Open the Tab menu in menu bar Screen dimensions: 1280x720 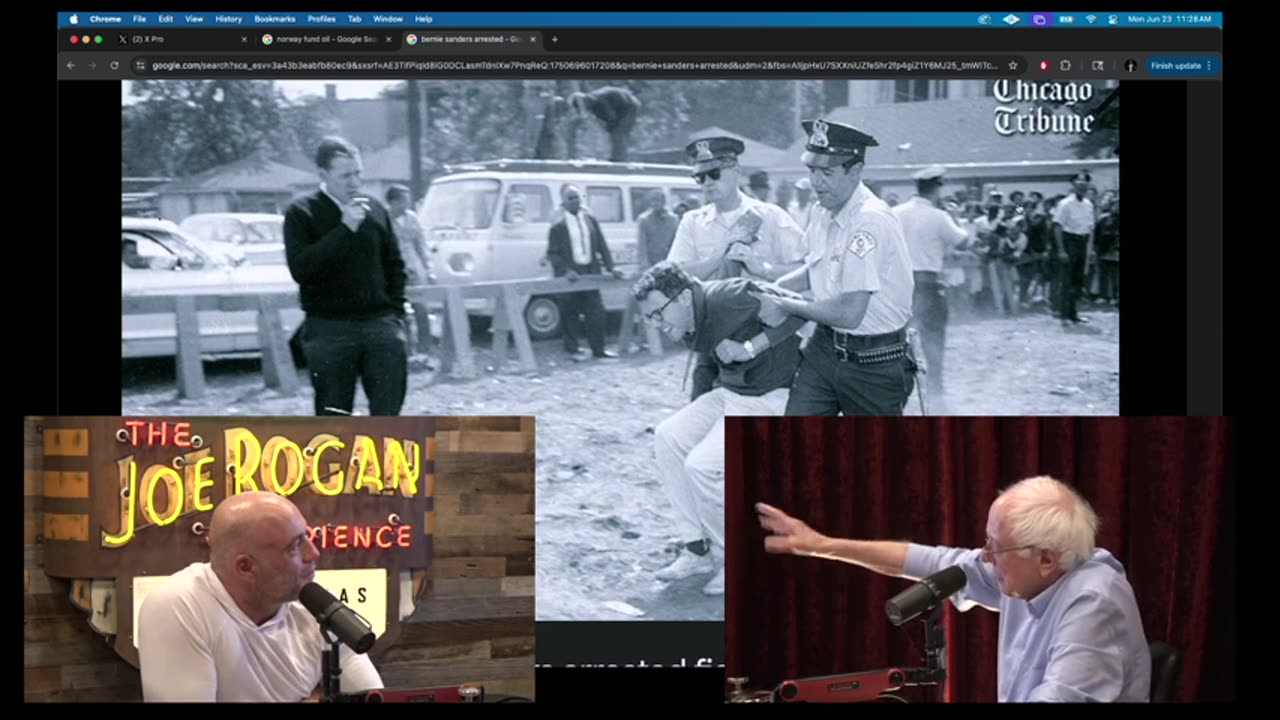coord(354,19)
